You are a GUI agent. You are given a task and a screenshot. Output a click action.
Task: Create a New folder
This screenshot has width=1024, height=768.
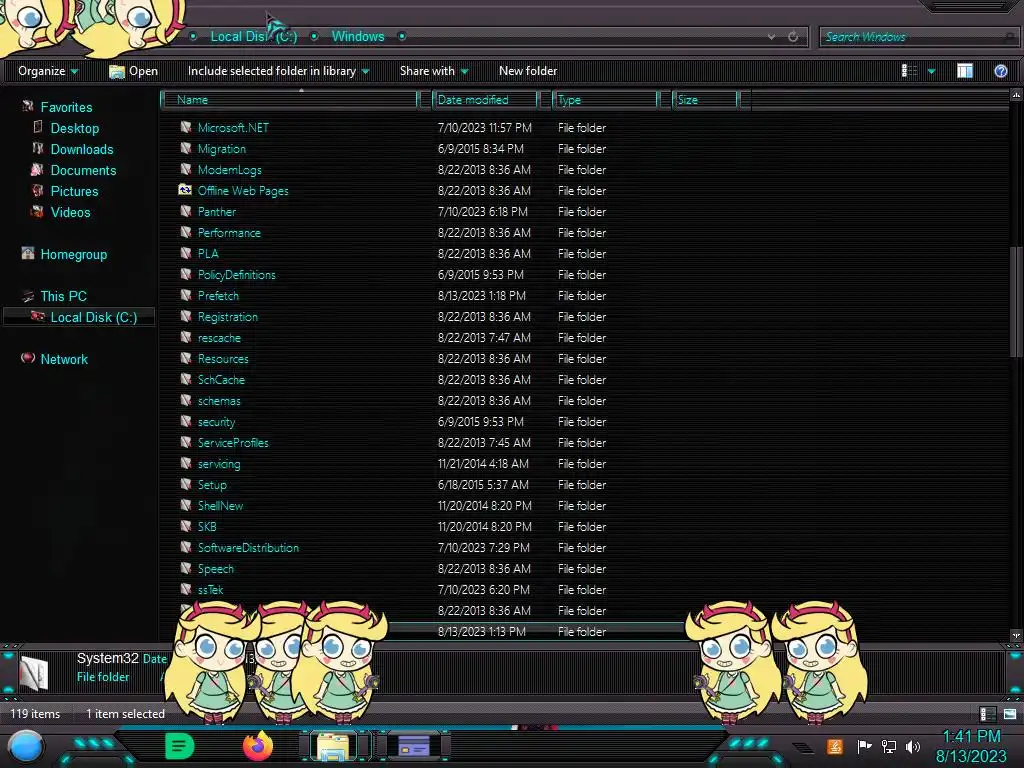coord(528,71)
